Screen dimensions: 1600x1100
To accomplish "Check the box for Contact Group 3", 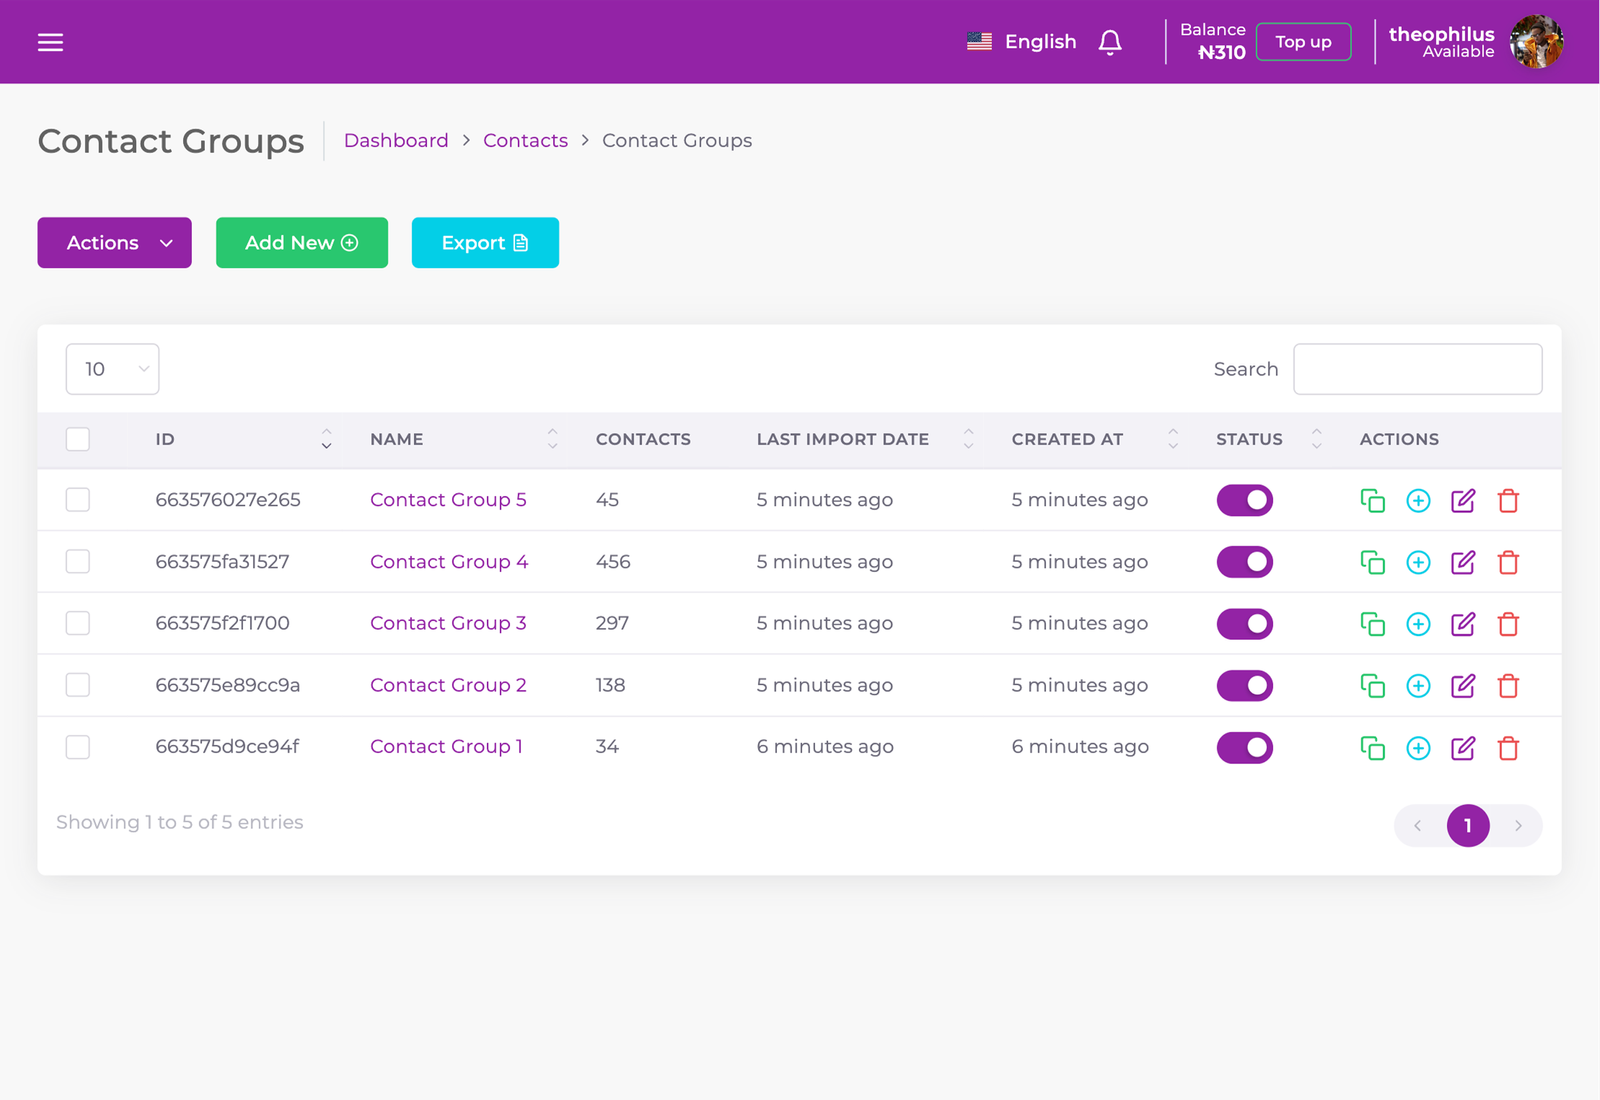I will (78, 623).
